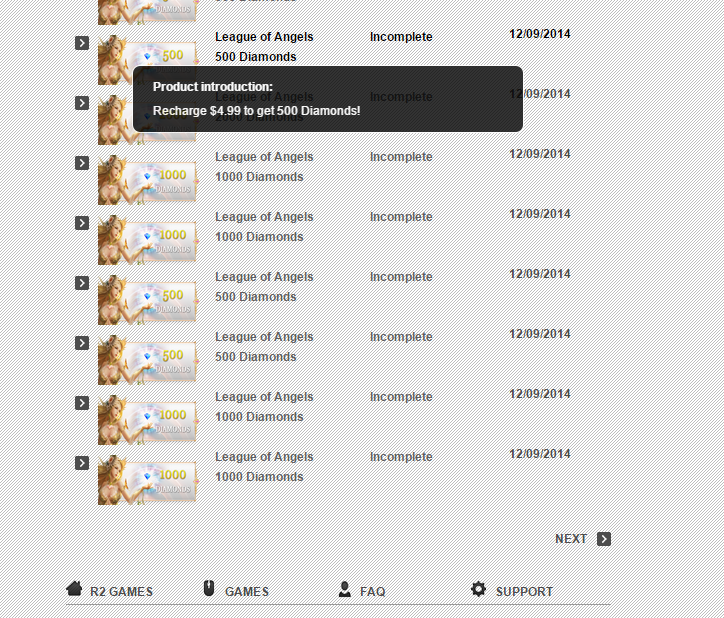Screen dimensions: 724x618
Task: Expand the arrow of the order dated above the tooltip
Action: pos(82,43)
